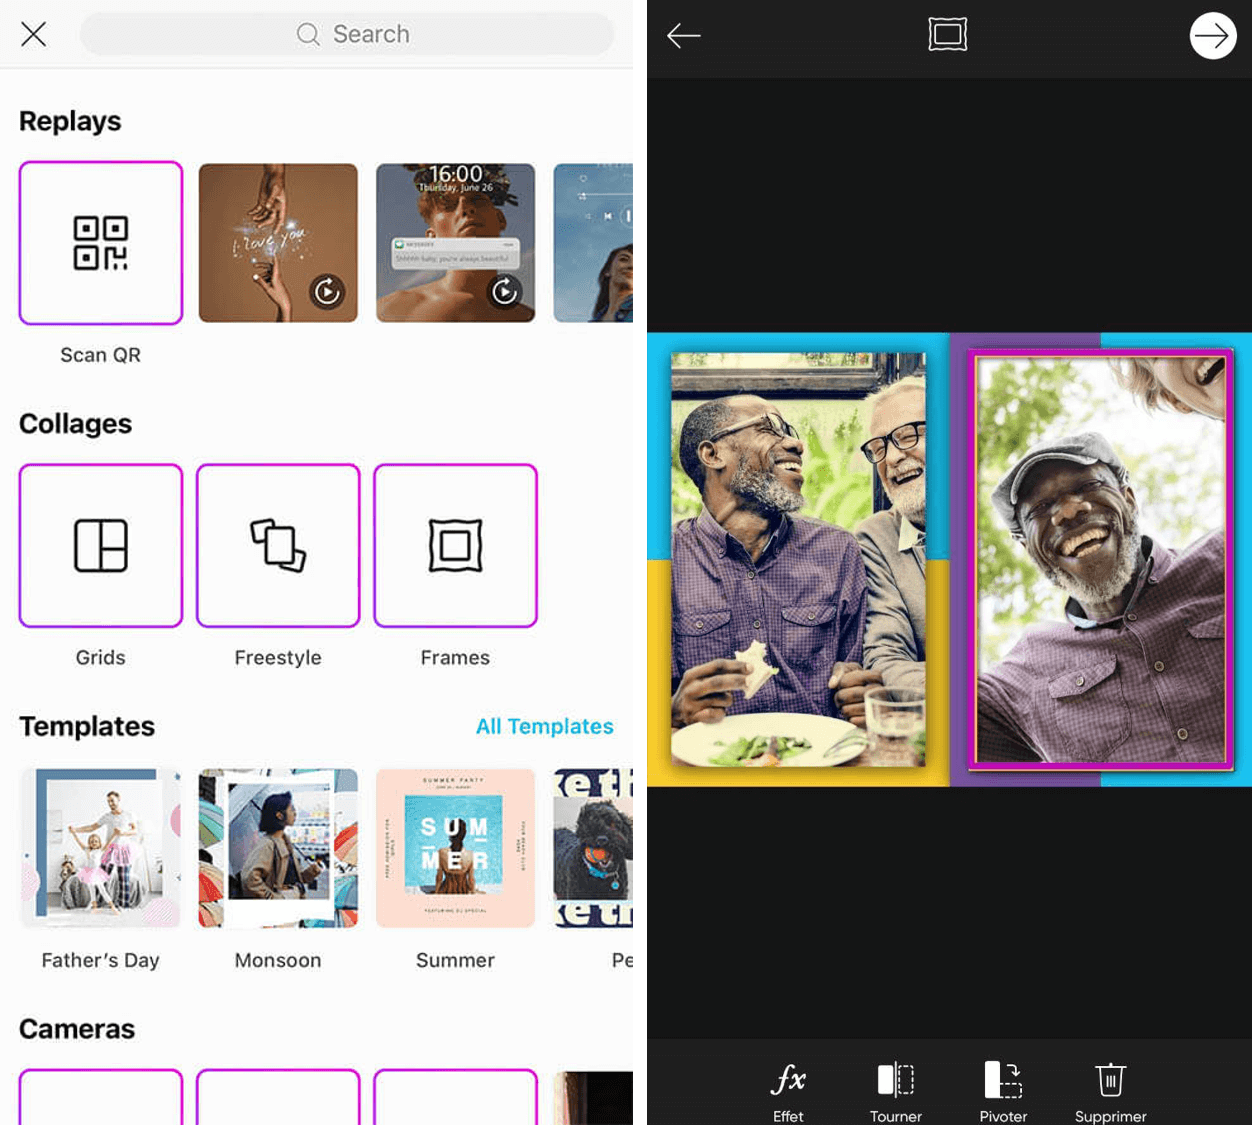This screenshot has width=1252, height=1125.
Task: Choose the Summer party template
Action: (455, 847)
